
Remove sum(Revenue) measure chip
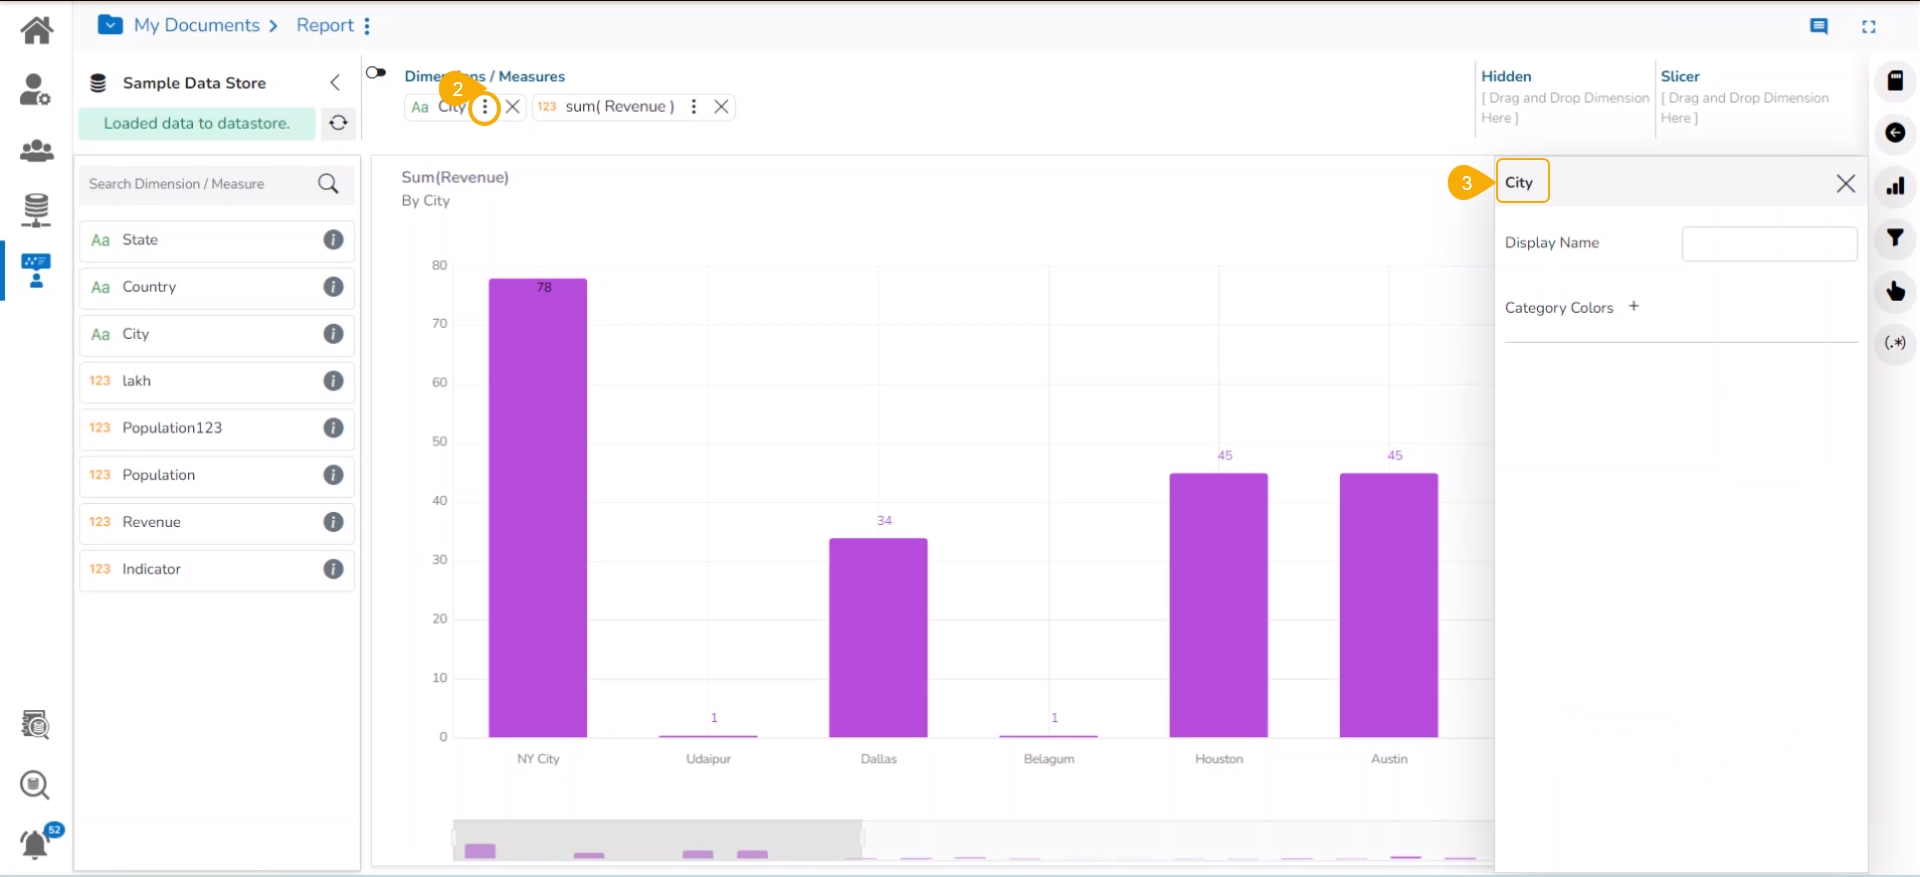(721, 107)
